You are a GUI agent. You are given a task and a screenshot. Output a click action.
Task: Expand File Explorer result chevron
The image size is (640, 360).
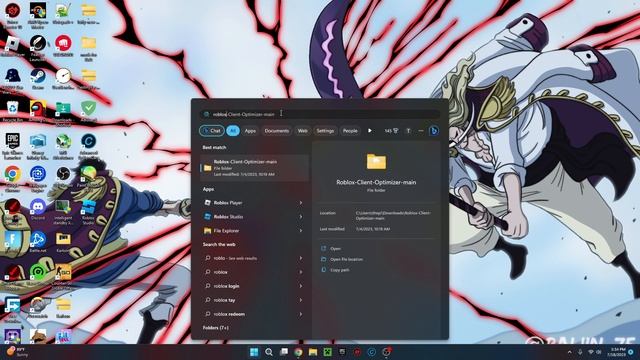301,231
